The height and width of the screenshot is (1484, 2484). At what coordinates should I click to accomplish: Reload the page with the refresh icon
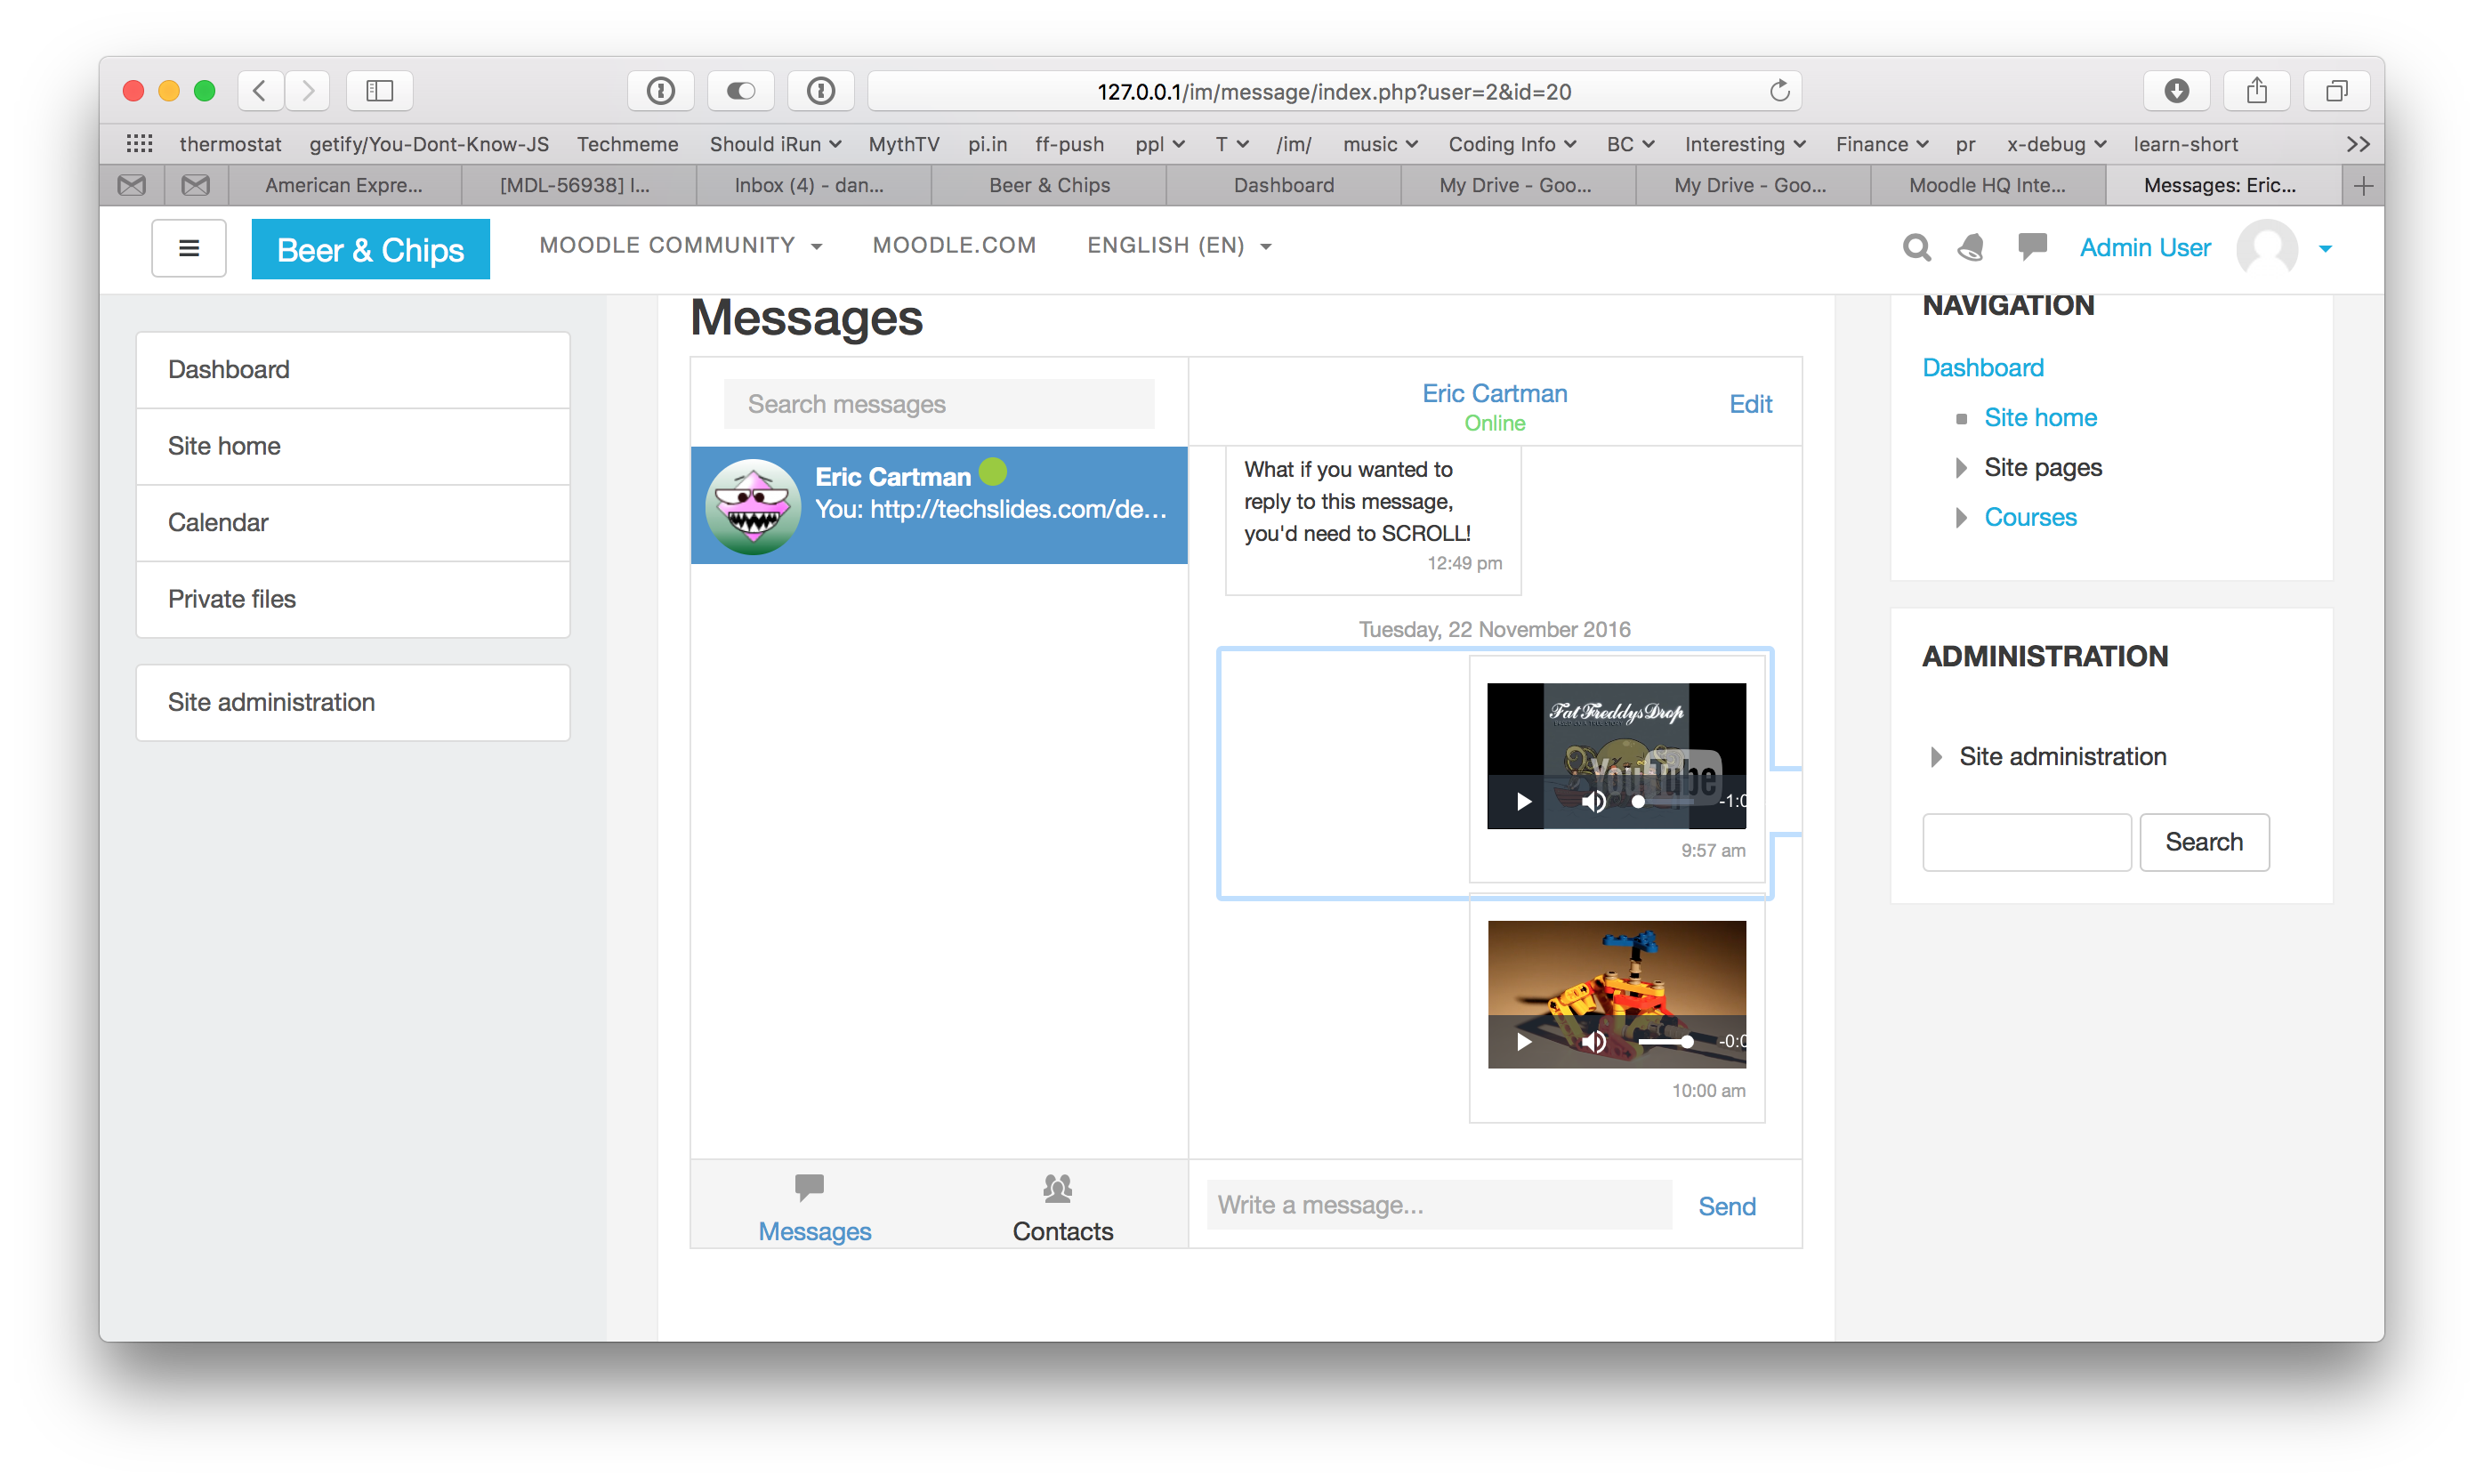point(1779,91)
